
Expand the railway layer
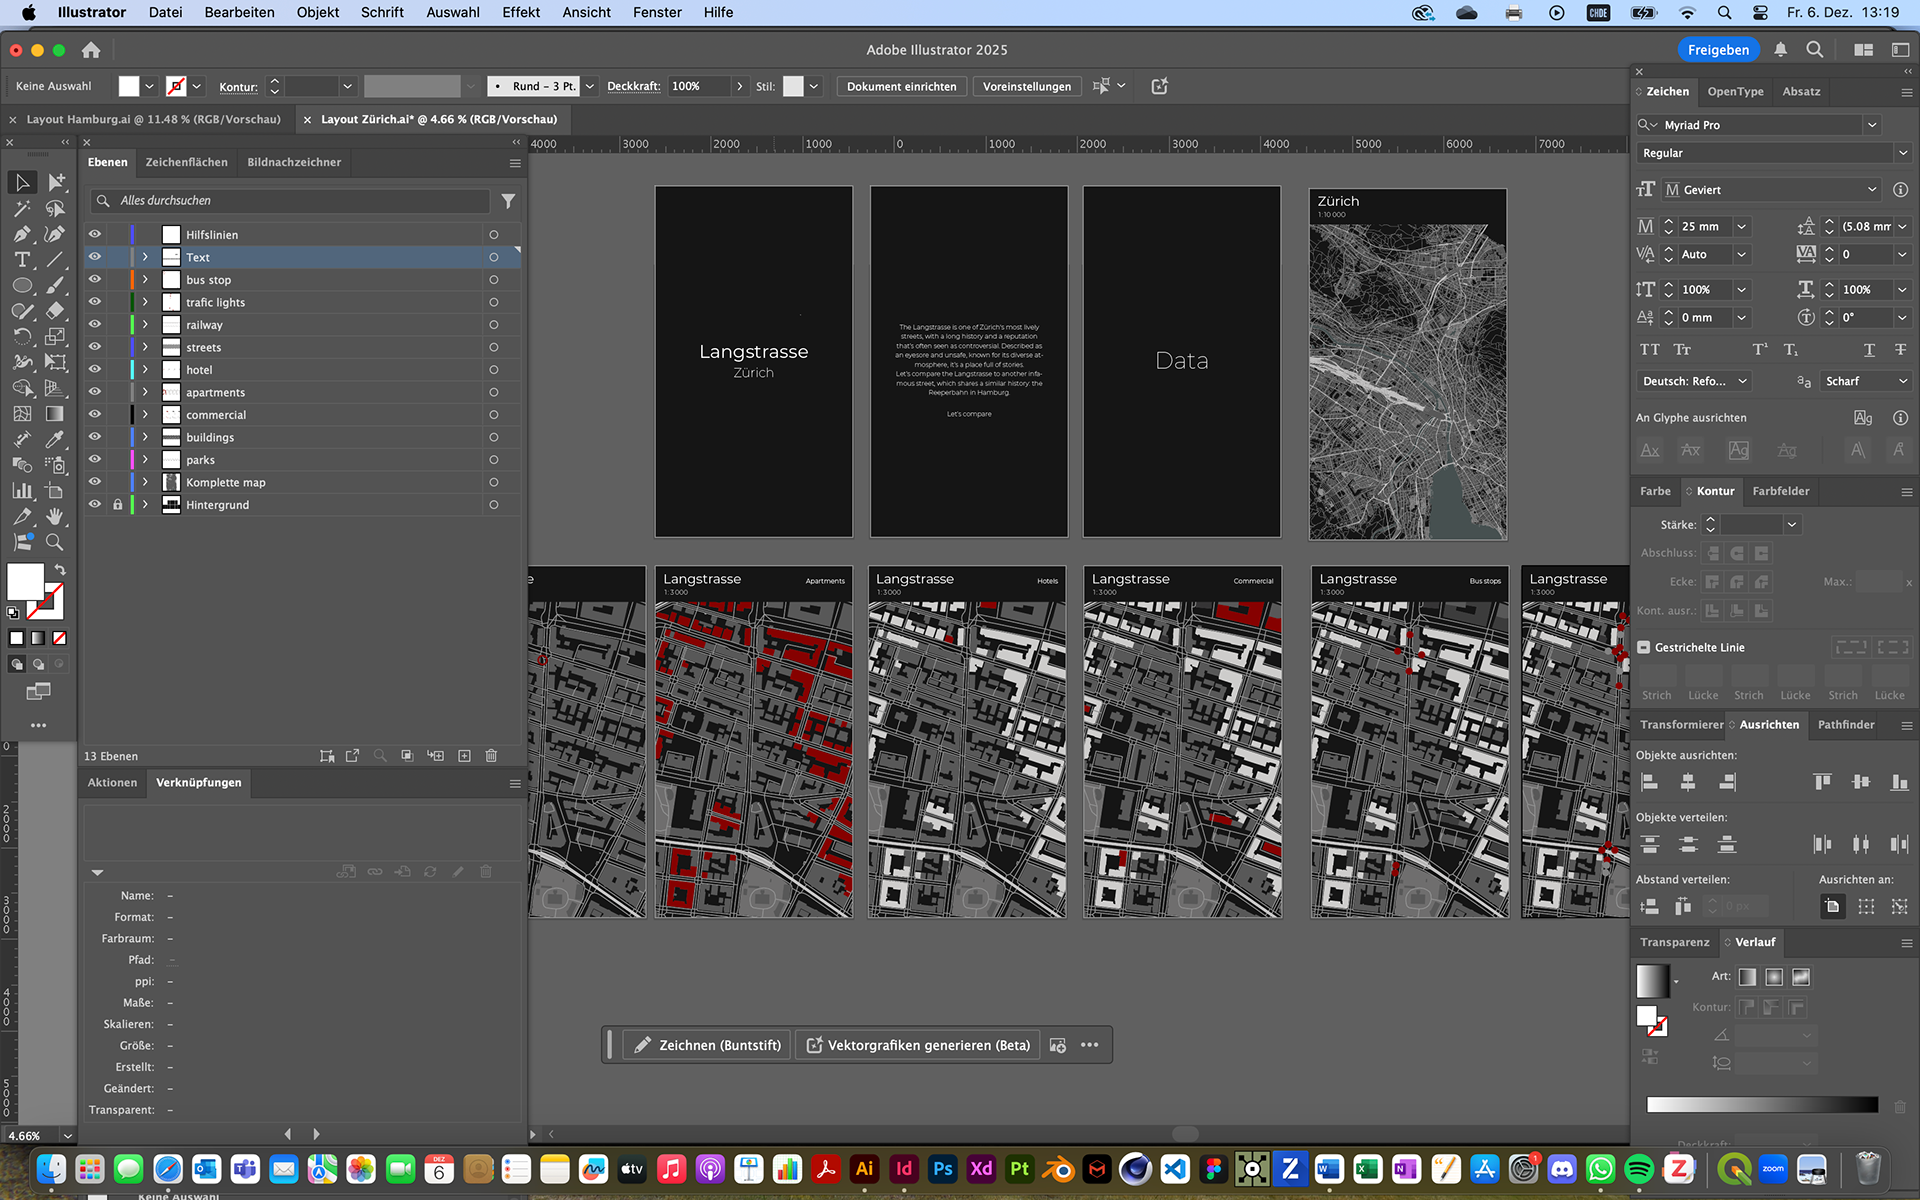(x=145, y=324)
